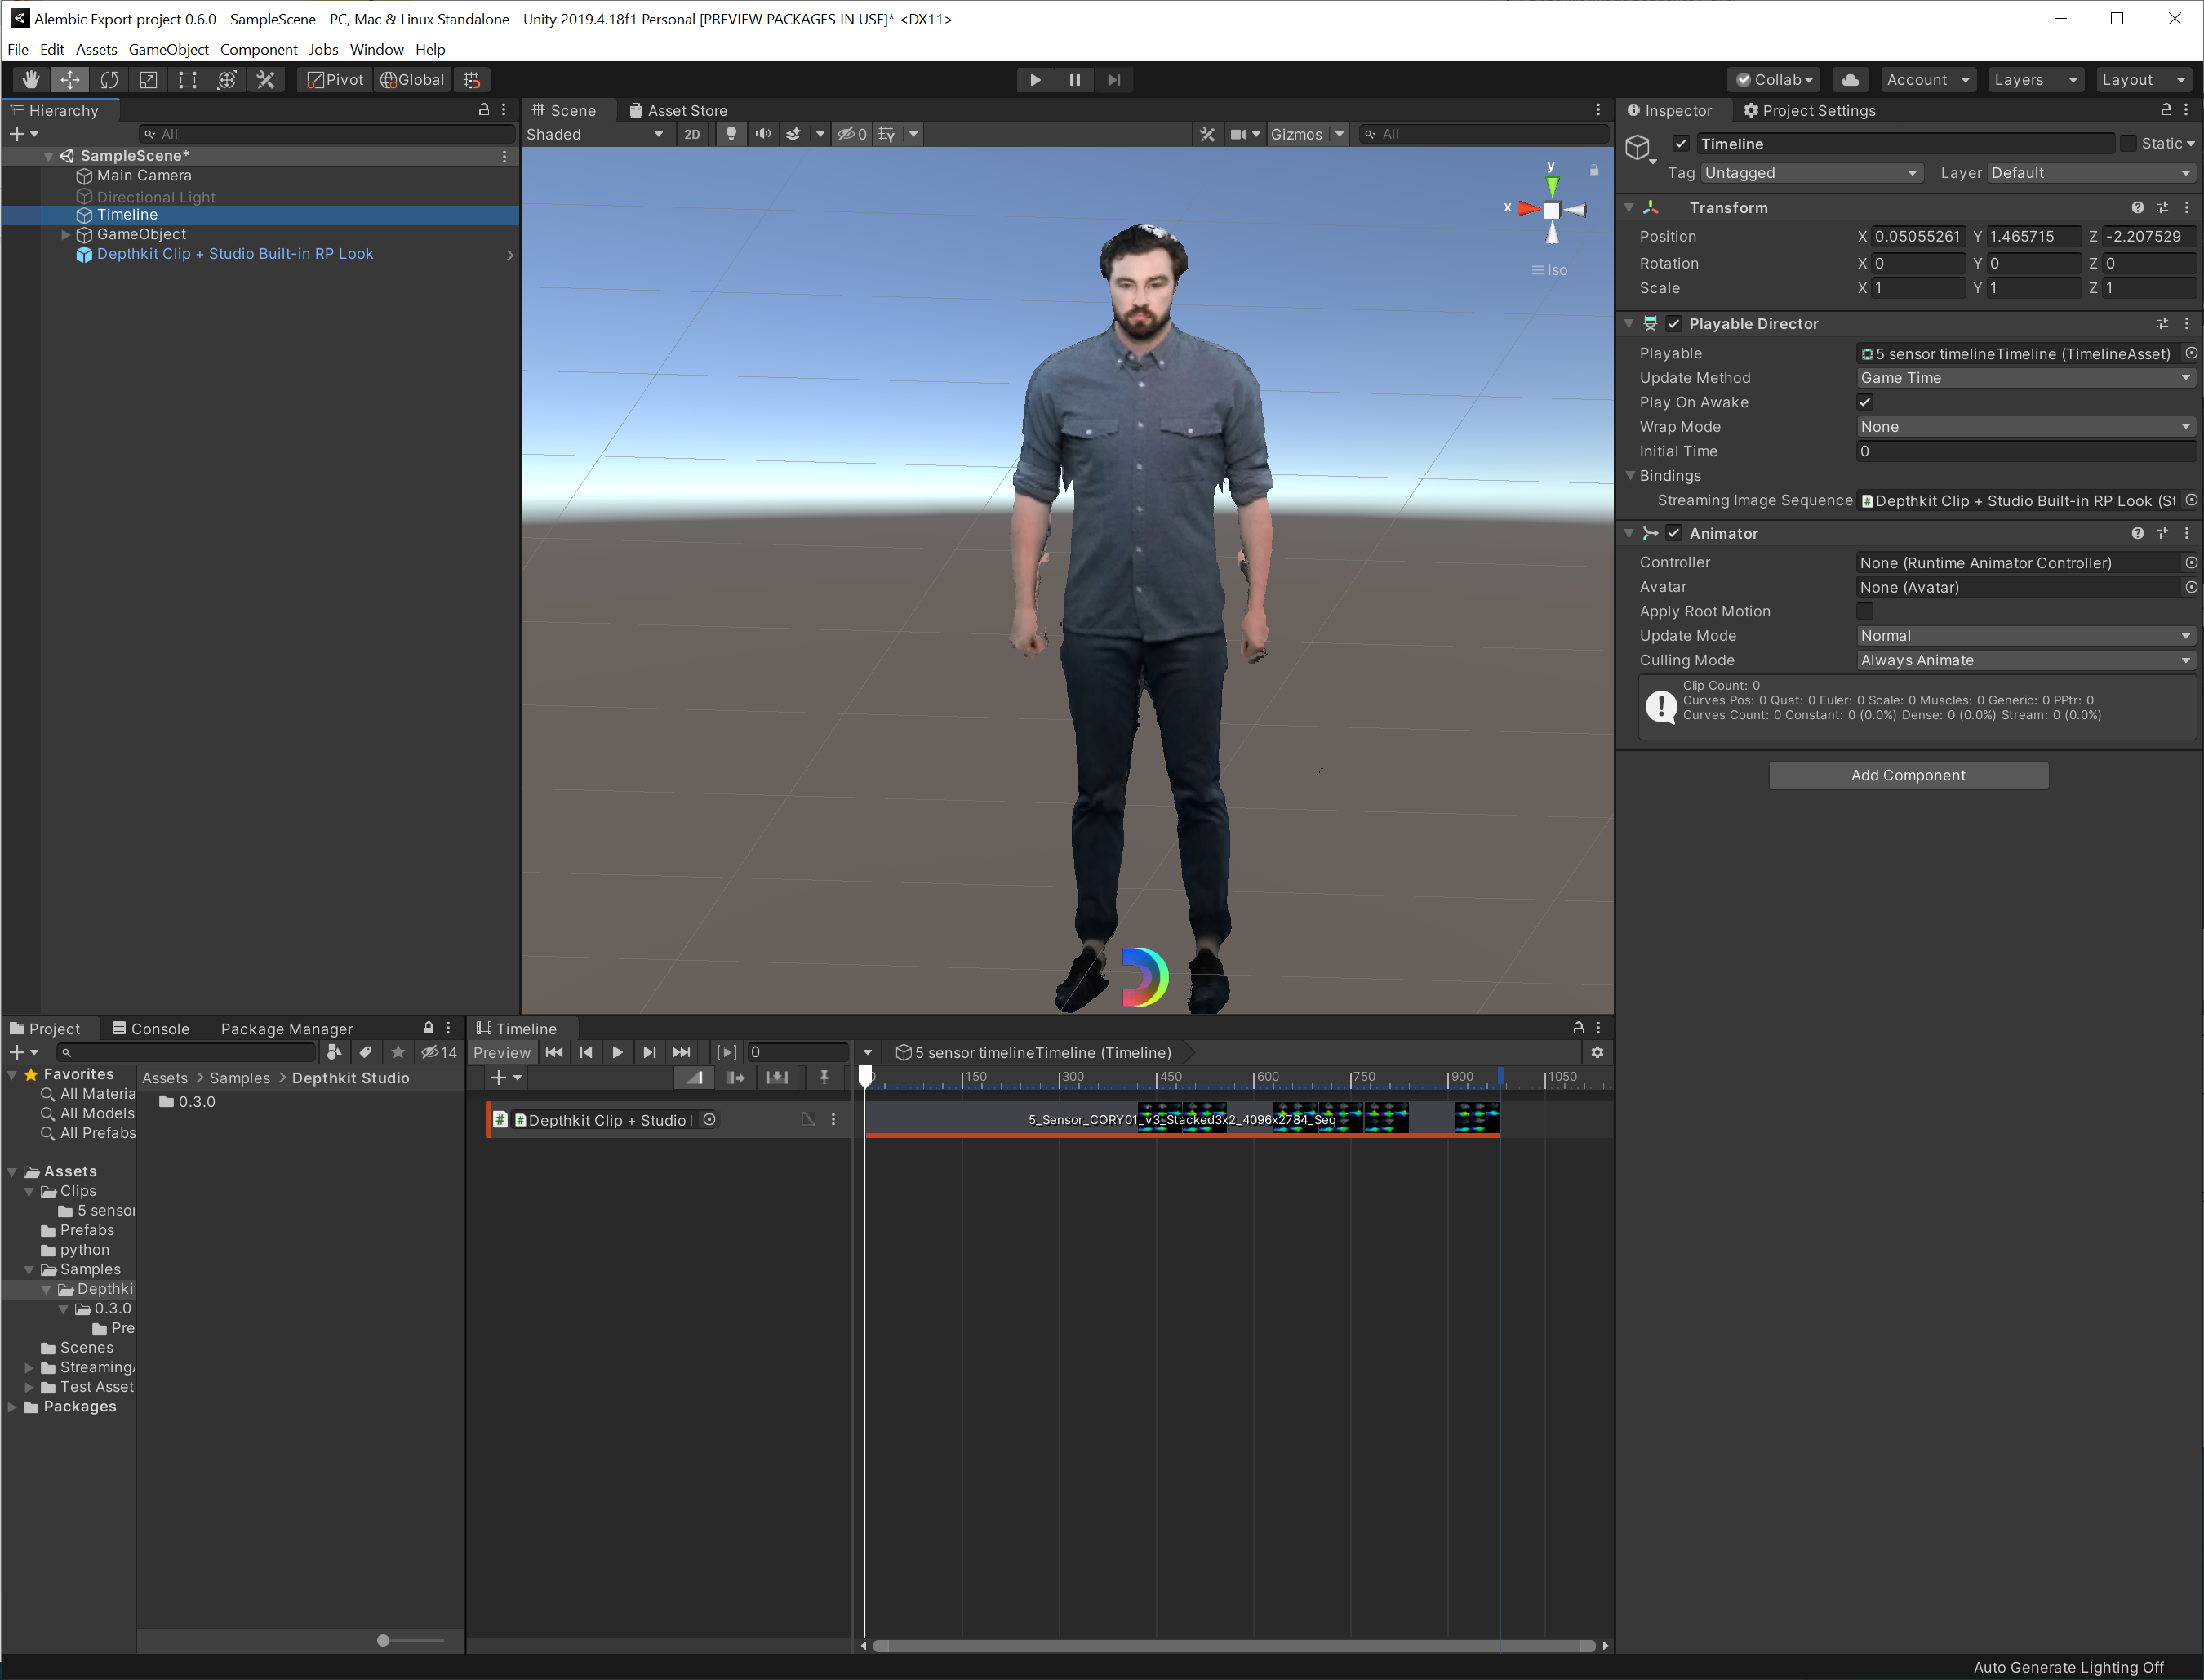
Task: Adjust the Project icon size slider
Action: 383,1640
